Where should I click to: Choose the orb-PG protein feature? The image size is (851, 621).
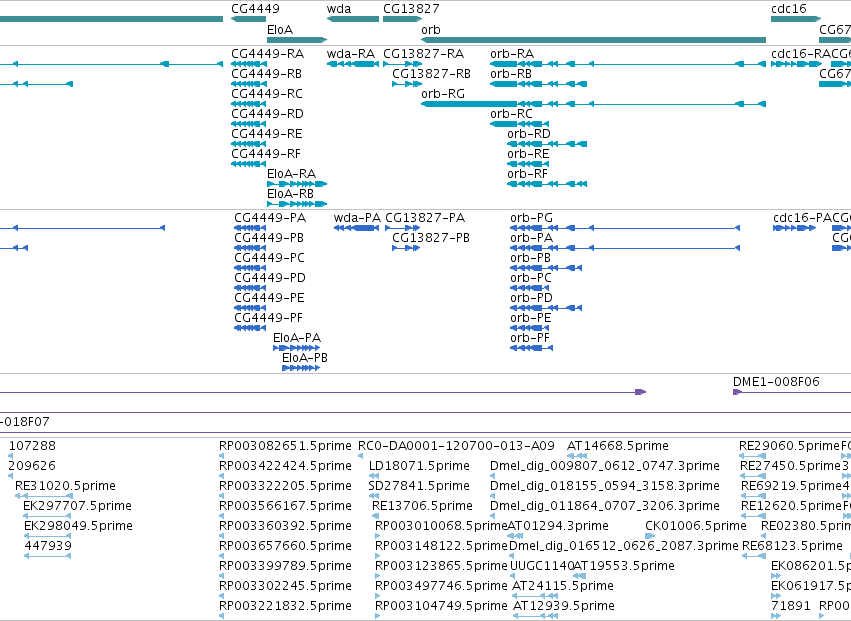pos(625,228)
